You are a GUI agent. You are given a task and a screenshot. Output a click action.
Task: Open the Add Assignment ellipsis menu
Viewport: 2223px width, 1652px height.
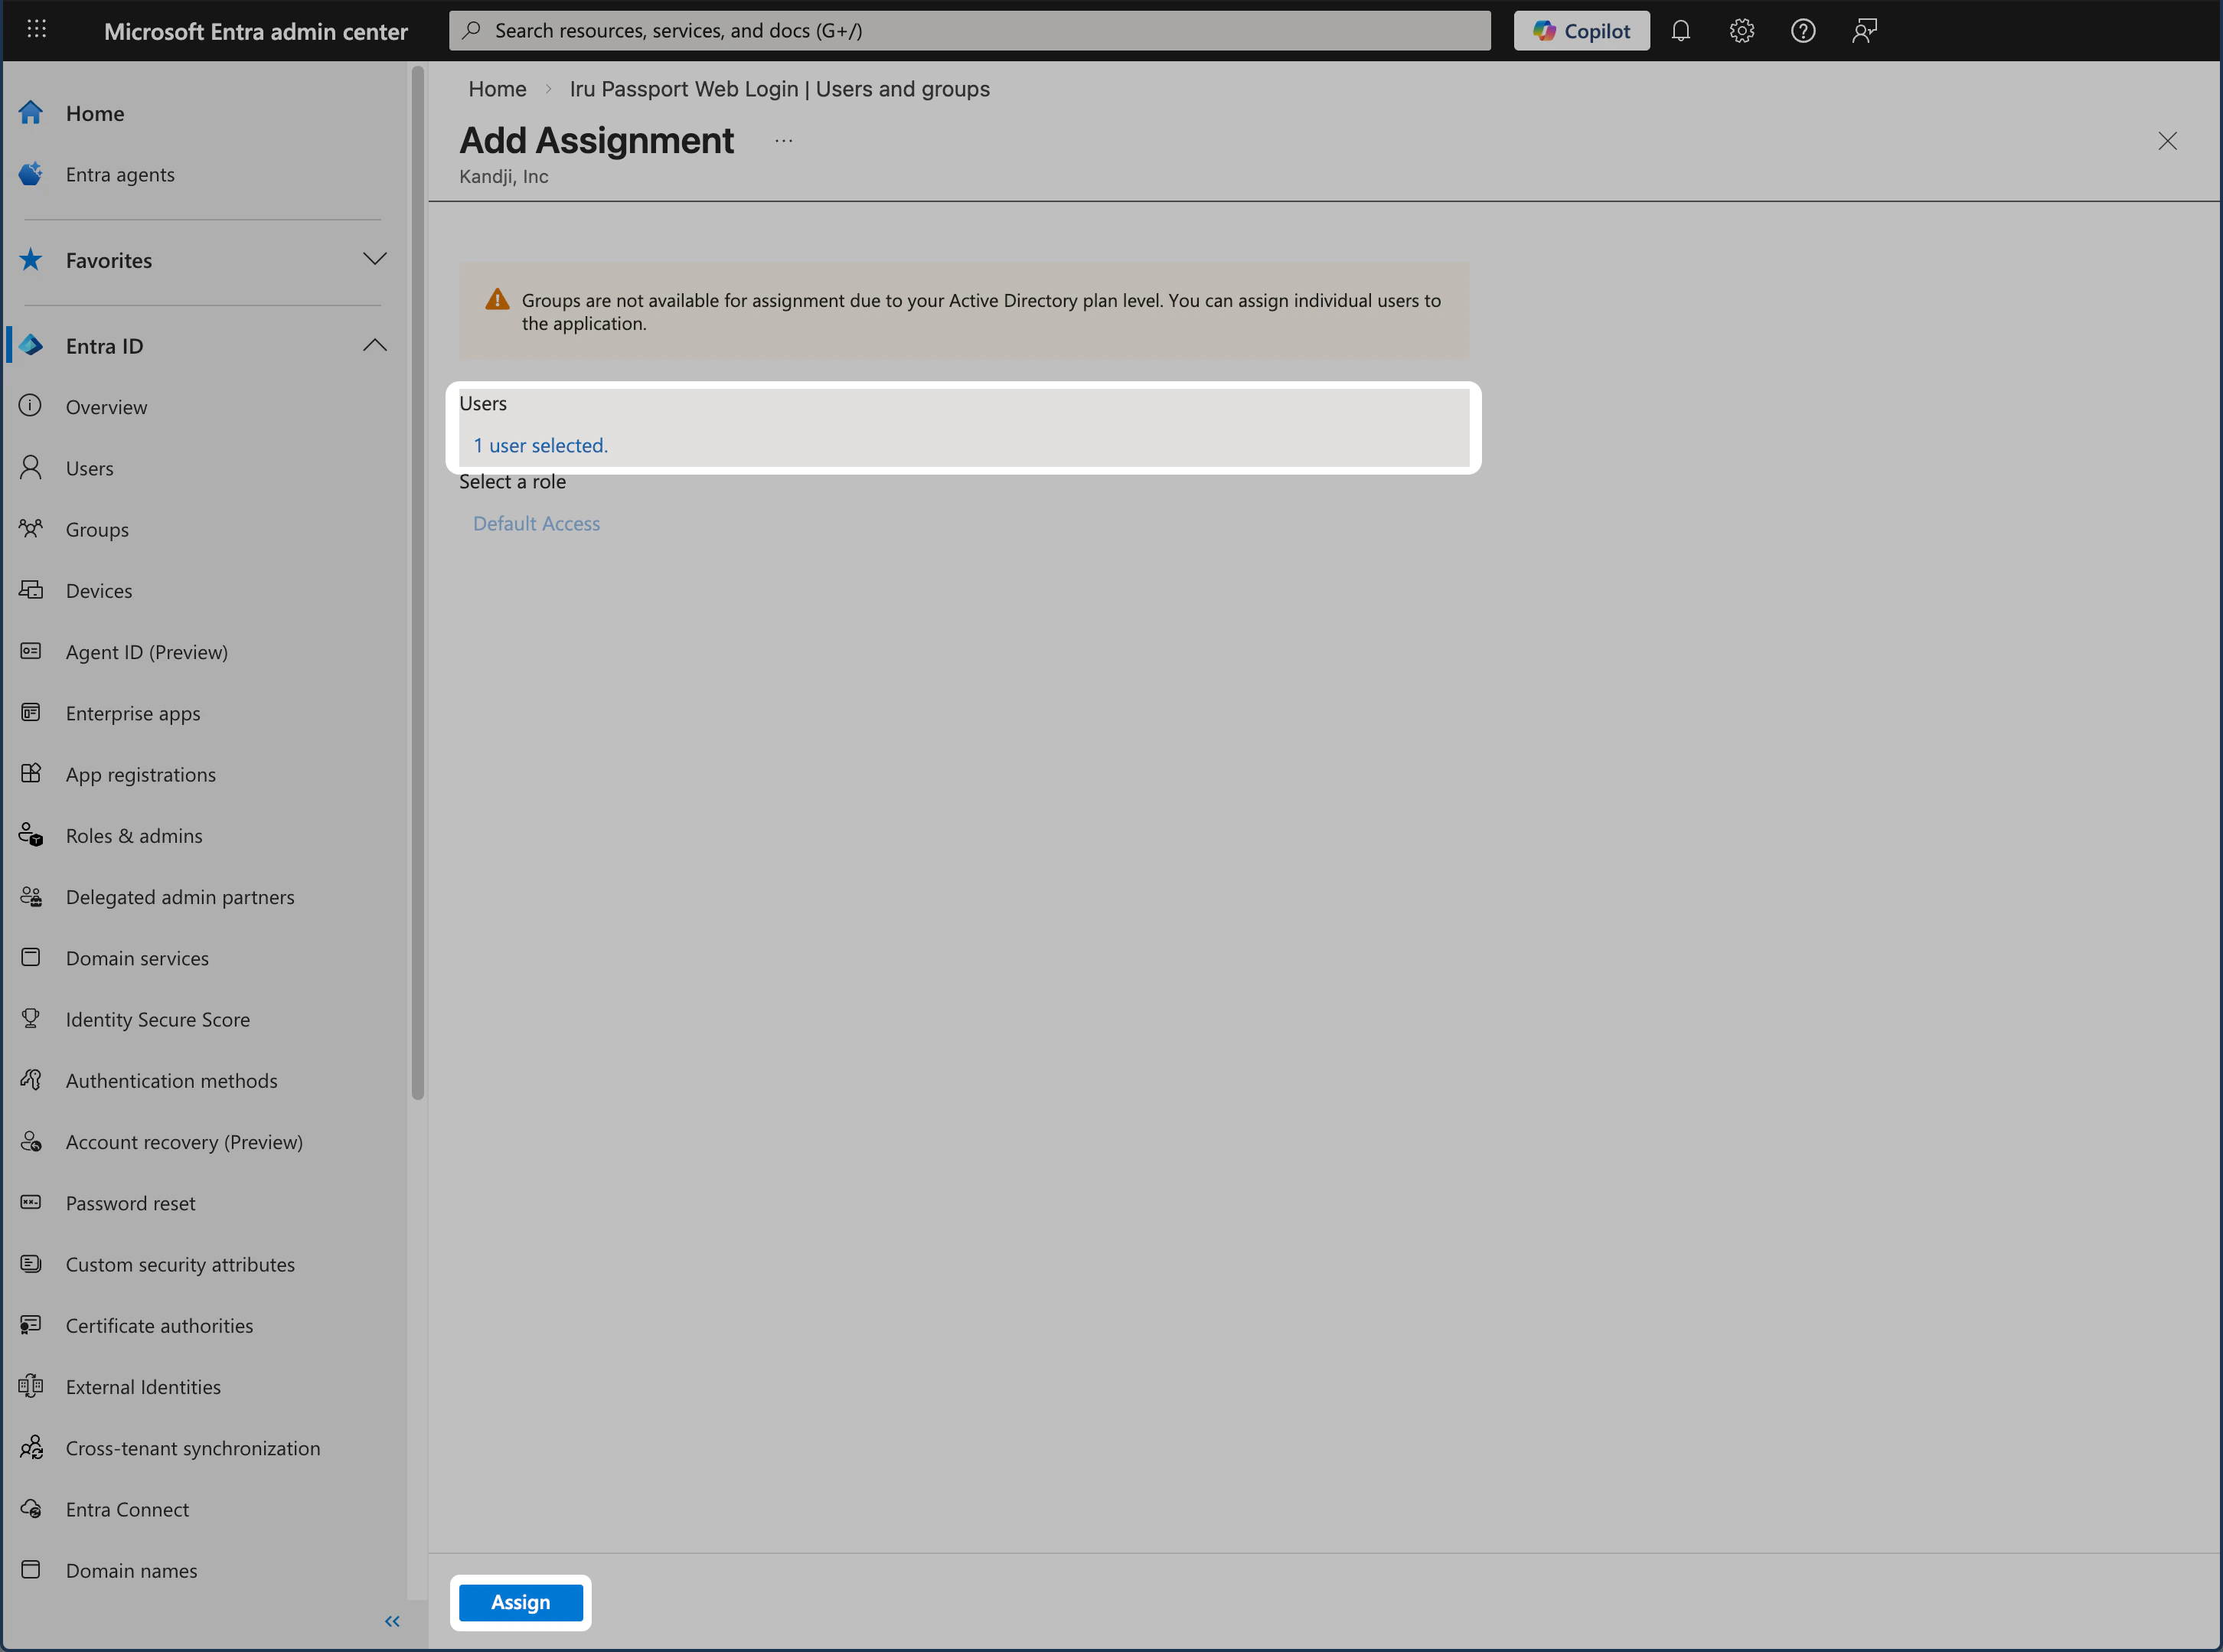coord(783,141)
